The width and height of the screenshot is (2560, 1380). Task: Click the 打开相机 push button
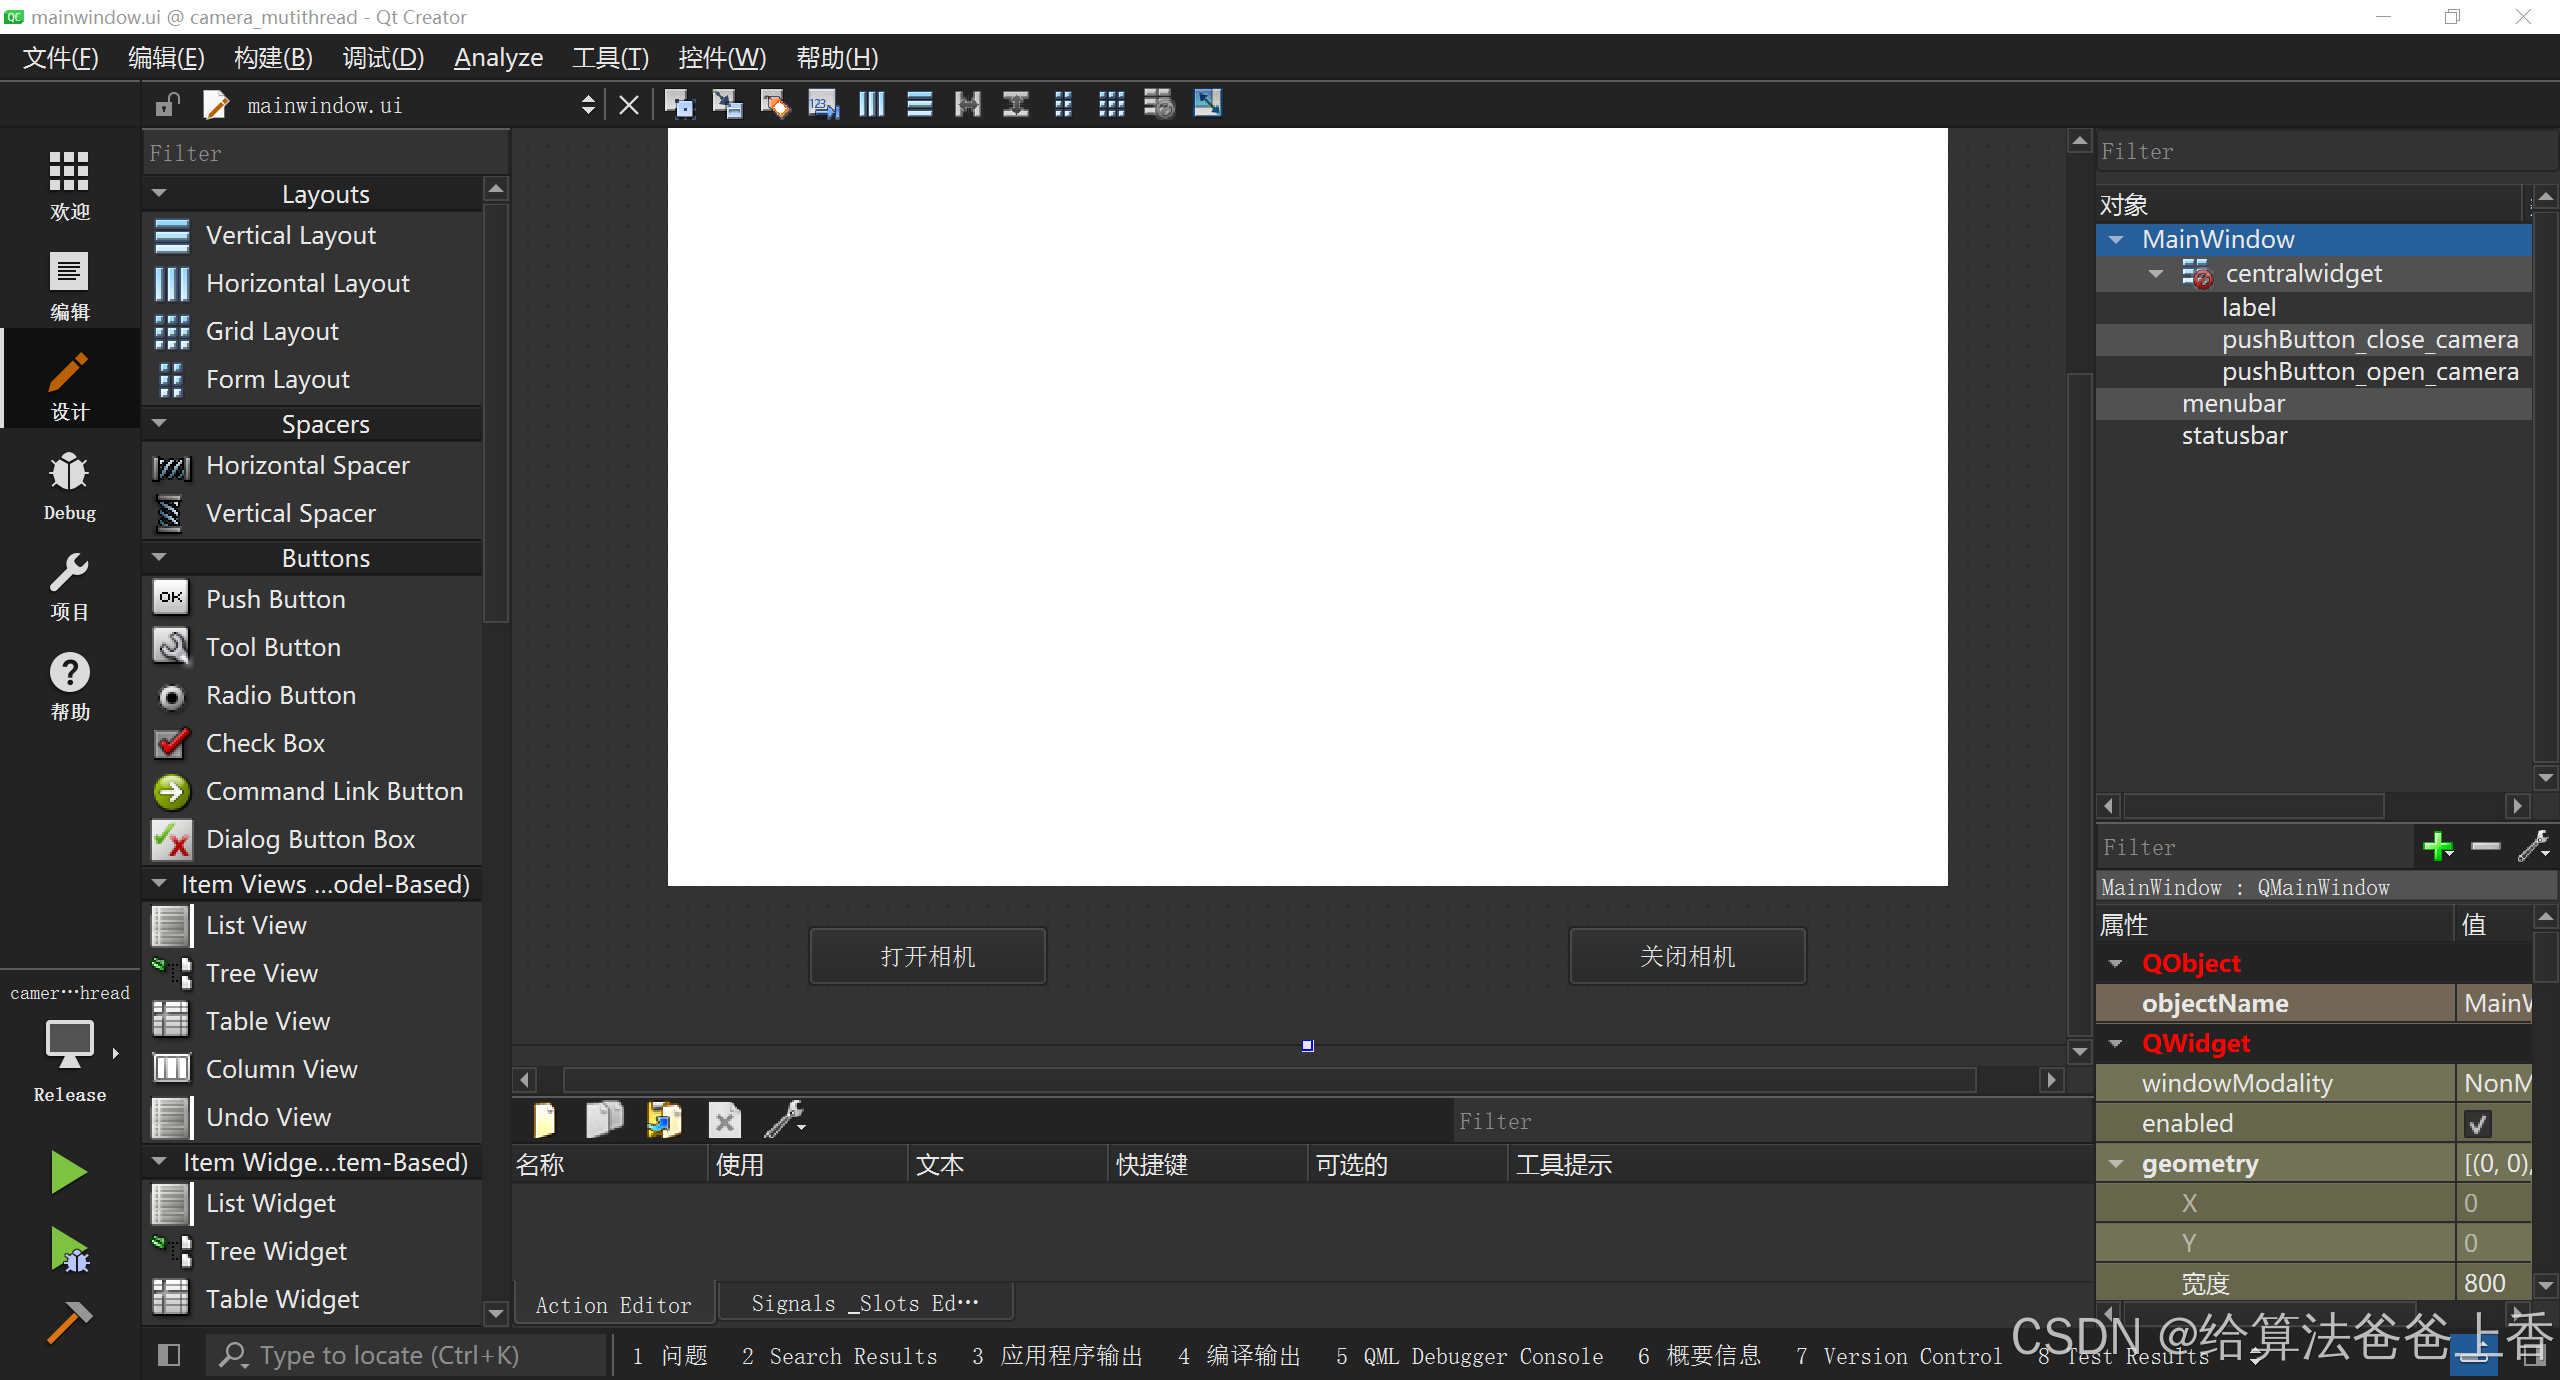point(927,957)
